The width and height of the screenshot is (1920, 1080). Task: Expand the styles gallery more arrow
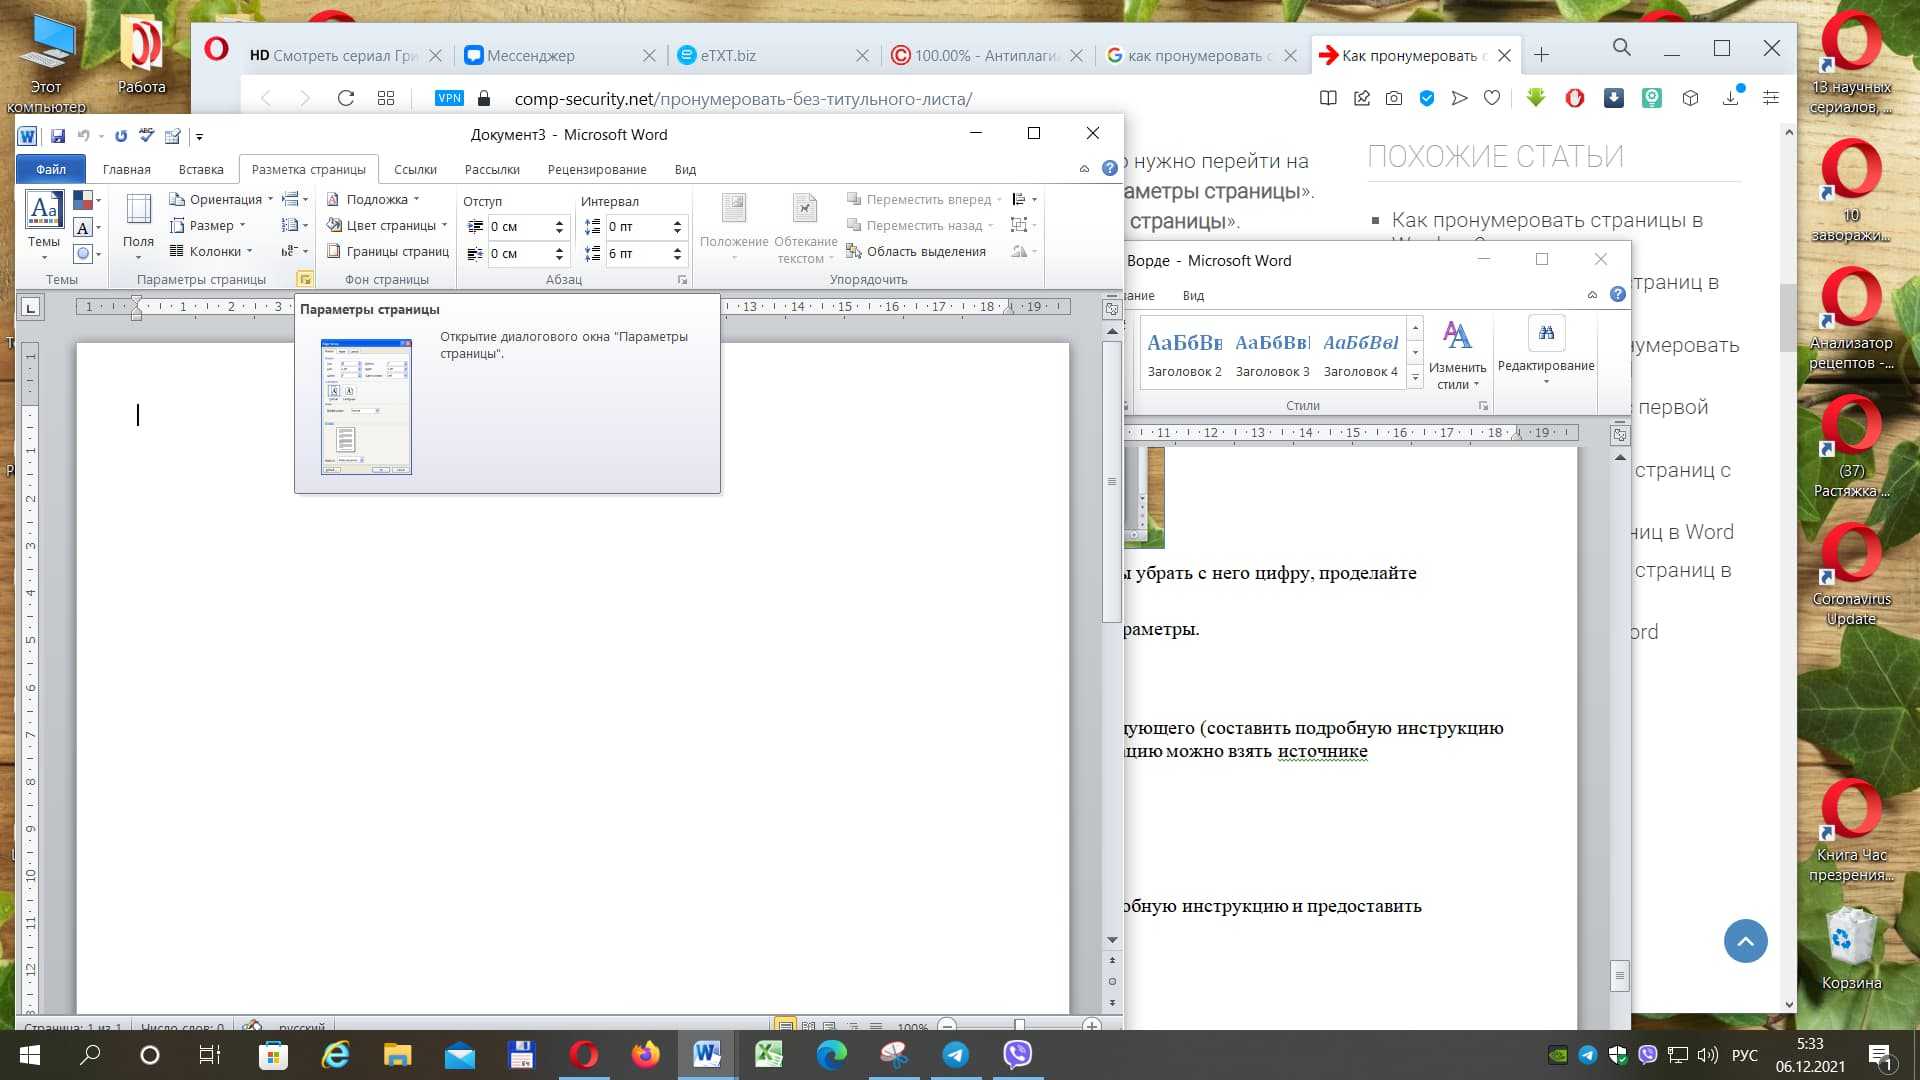click(1415, 378)
